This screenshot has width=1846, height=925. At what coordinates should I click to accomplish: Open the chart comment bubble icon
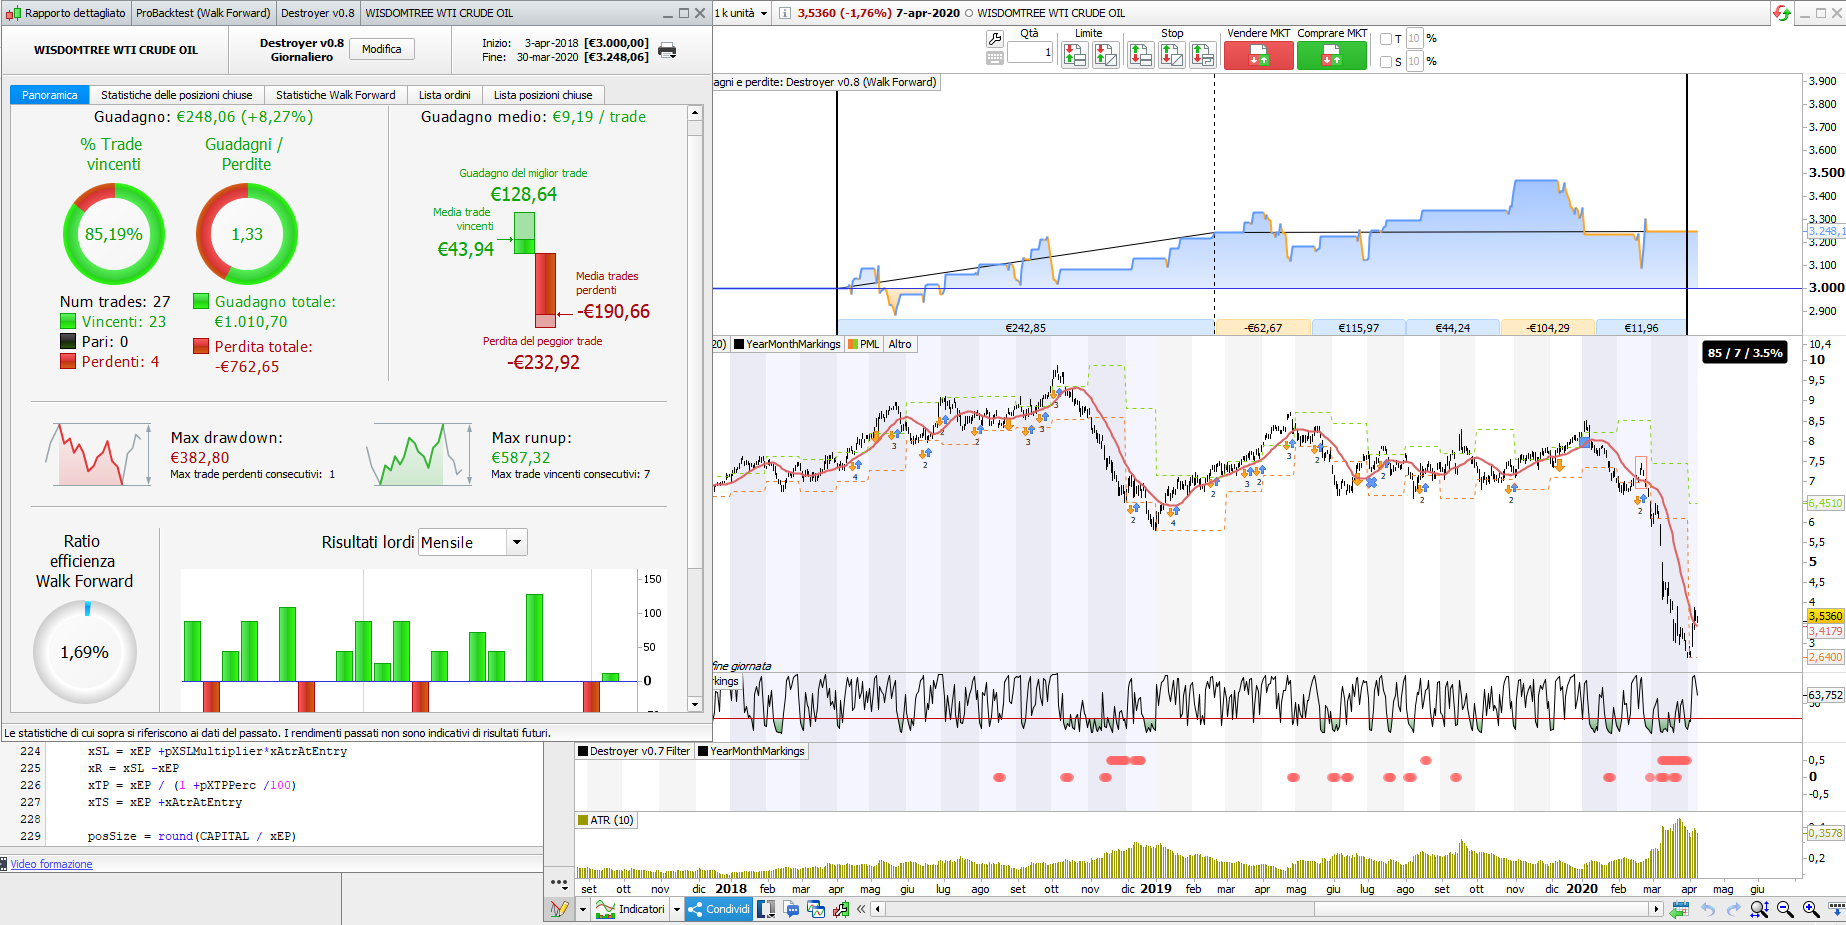(792, 909)
